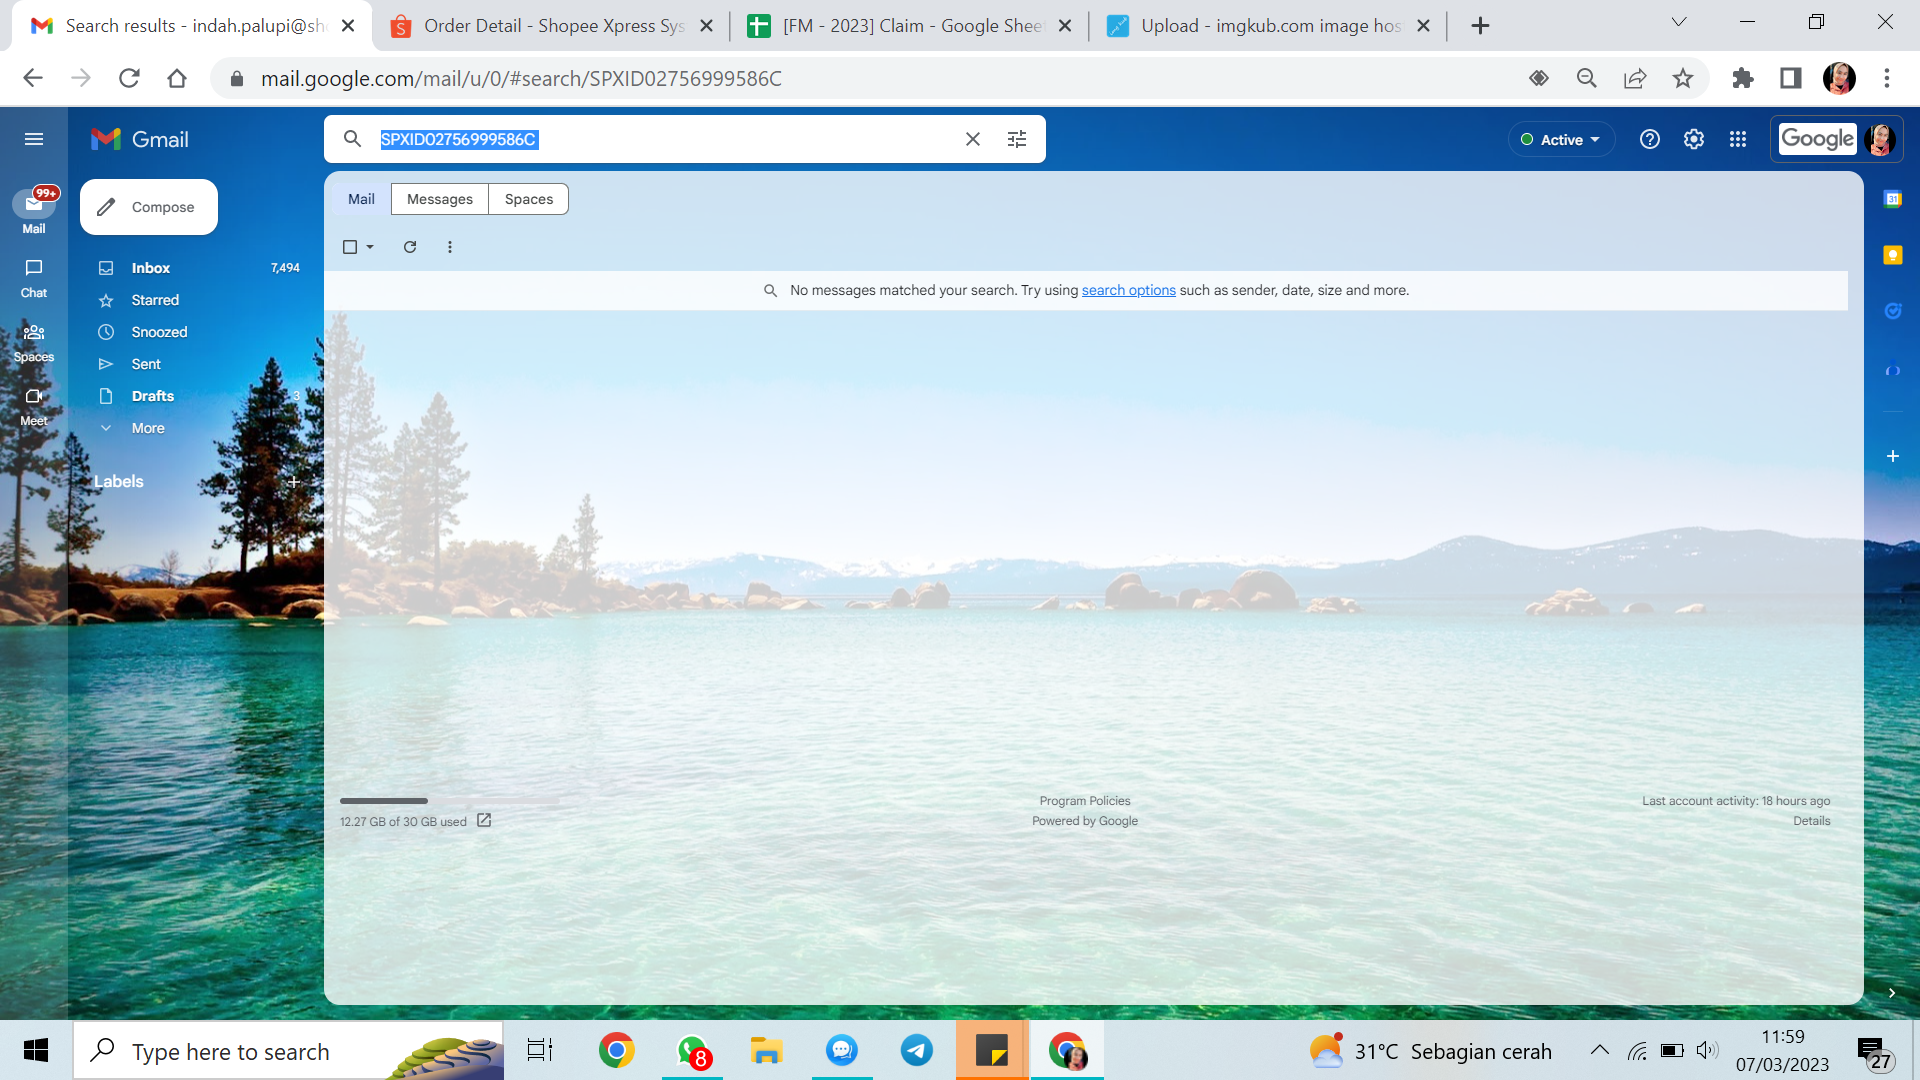
Task: Click the Chrome address bar URL
Action: click(x=521, y=78)
